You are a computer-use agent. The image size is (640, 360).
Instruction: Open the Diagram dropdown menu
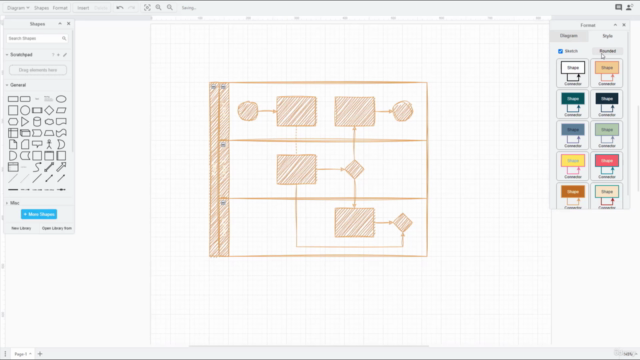[x=18, y=8]
